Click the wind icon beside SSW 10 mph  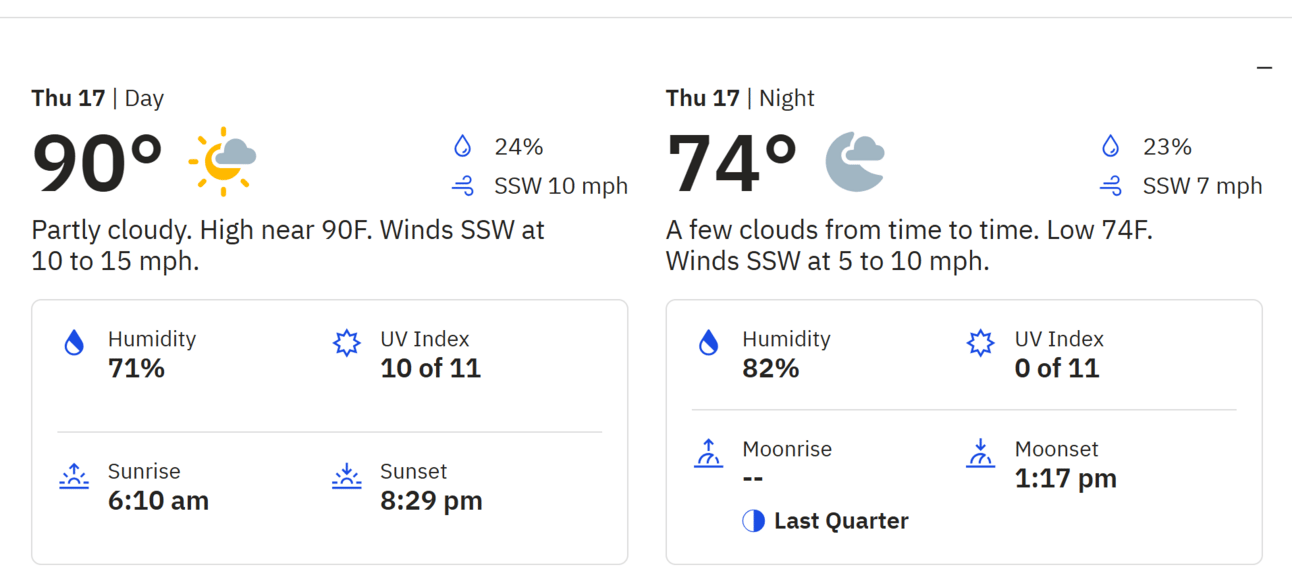462,186
